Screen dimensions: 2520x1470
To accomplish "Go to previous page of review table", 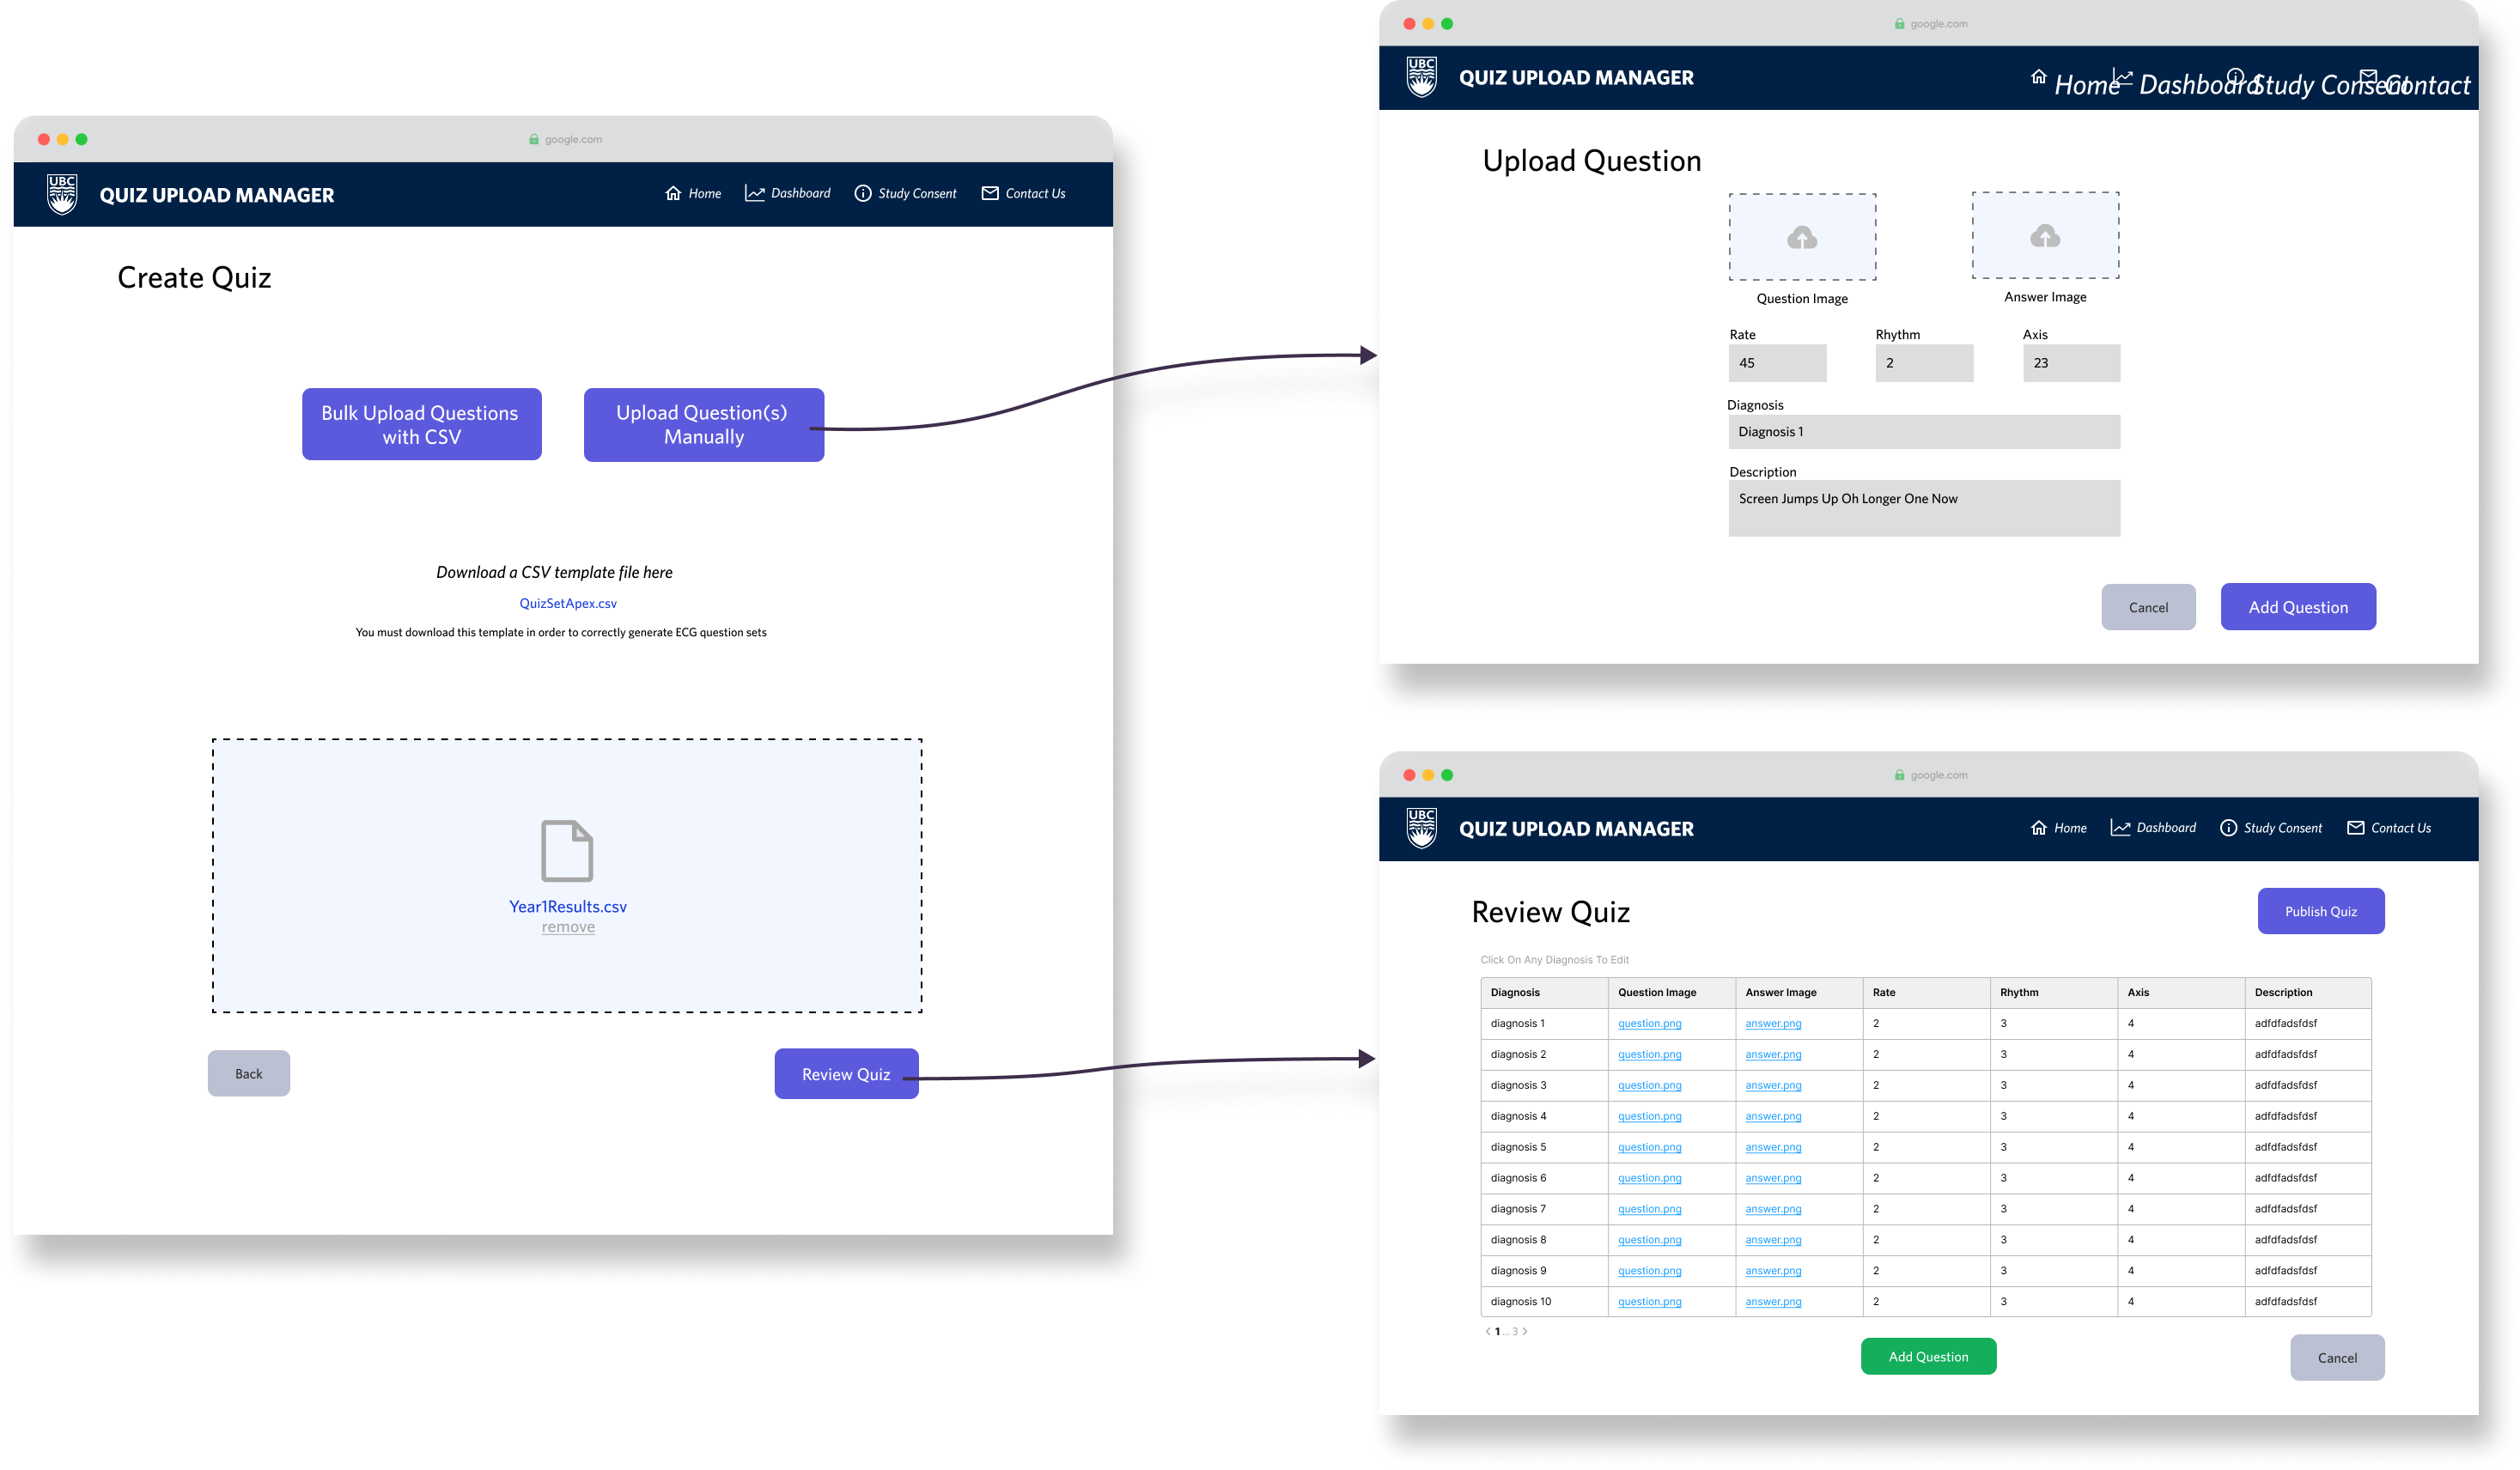I will [x=1488, y=1331].
